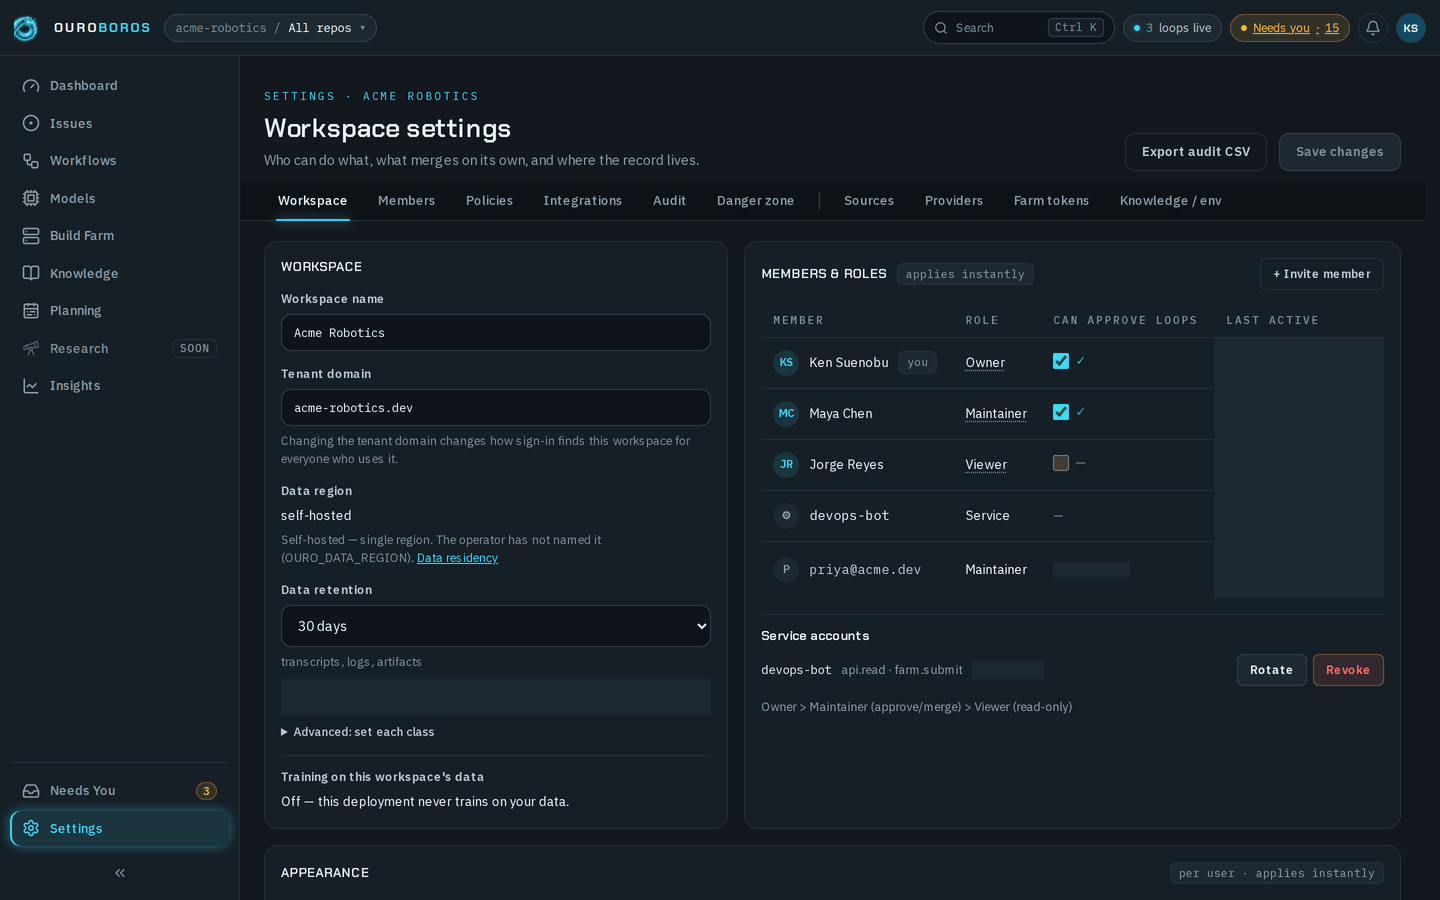Open the Insights chart icon
The height and width of the screenshot is (900, 1440).
[31, 386]
